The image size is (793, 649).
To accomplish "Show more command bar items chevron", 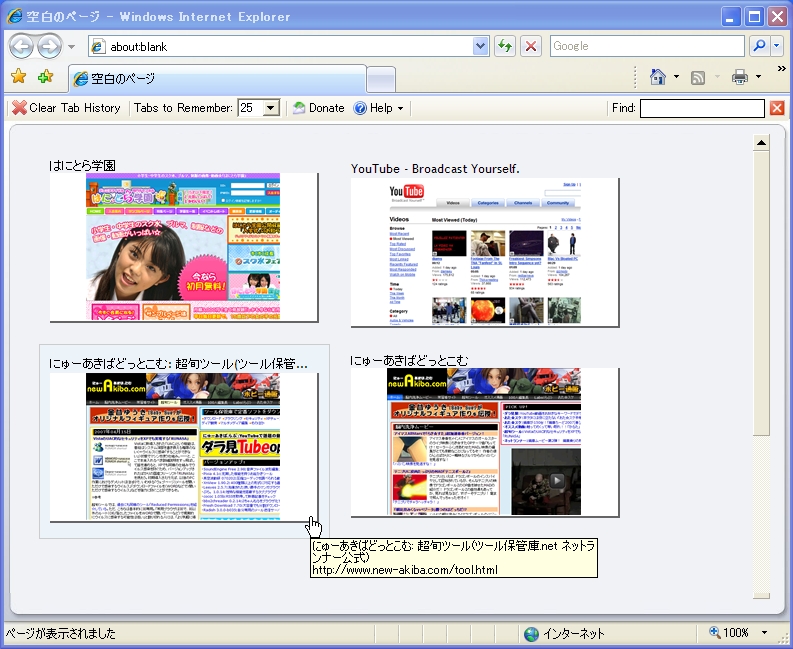I will click(x=781, y=68).
